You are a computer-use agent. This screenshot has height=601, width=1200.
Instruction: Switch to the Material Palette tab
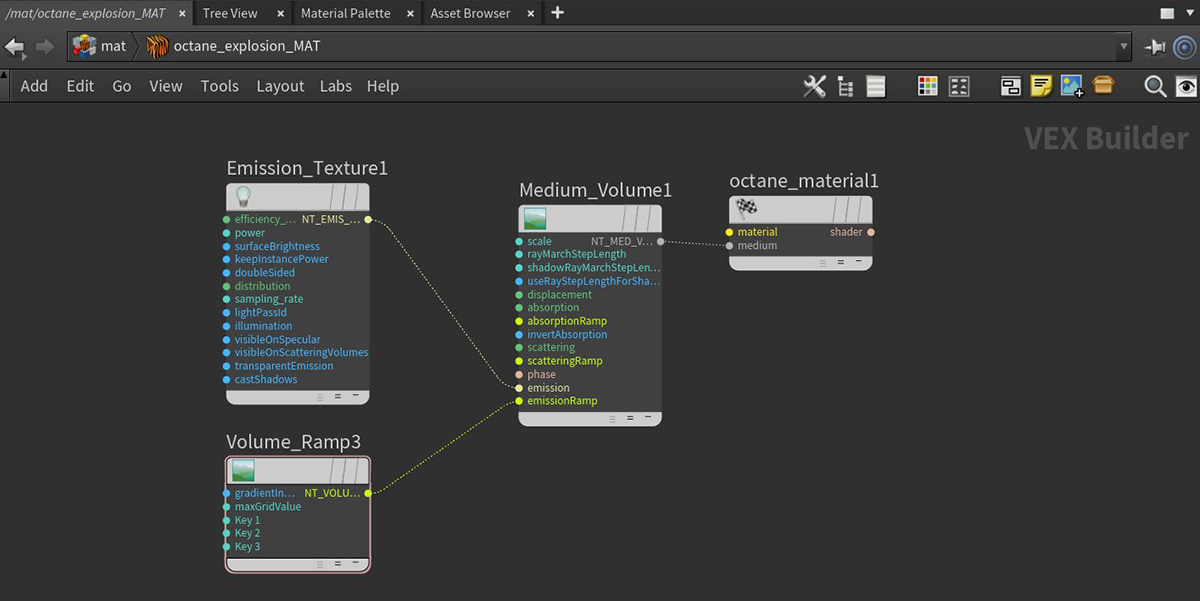[x=345, y=13]
